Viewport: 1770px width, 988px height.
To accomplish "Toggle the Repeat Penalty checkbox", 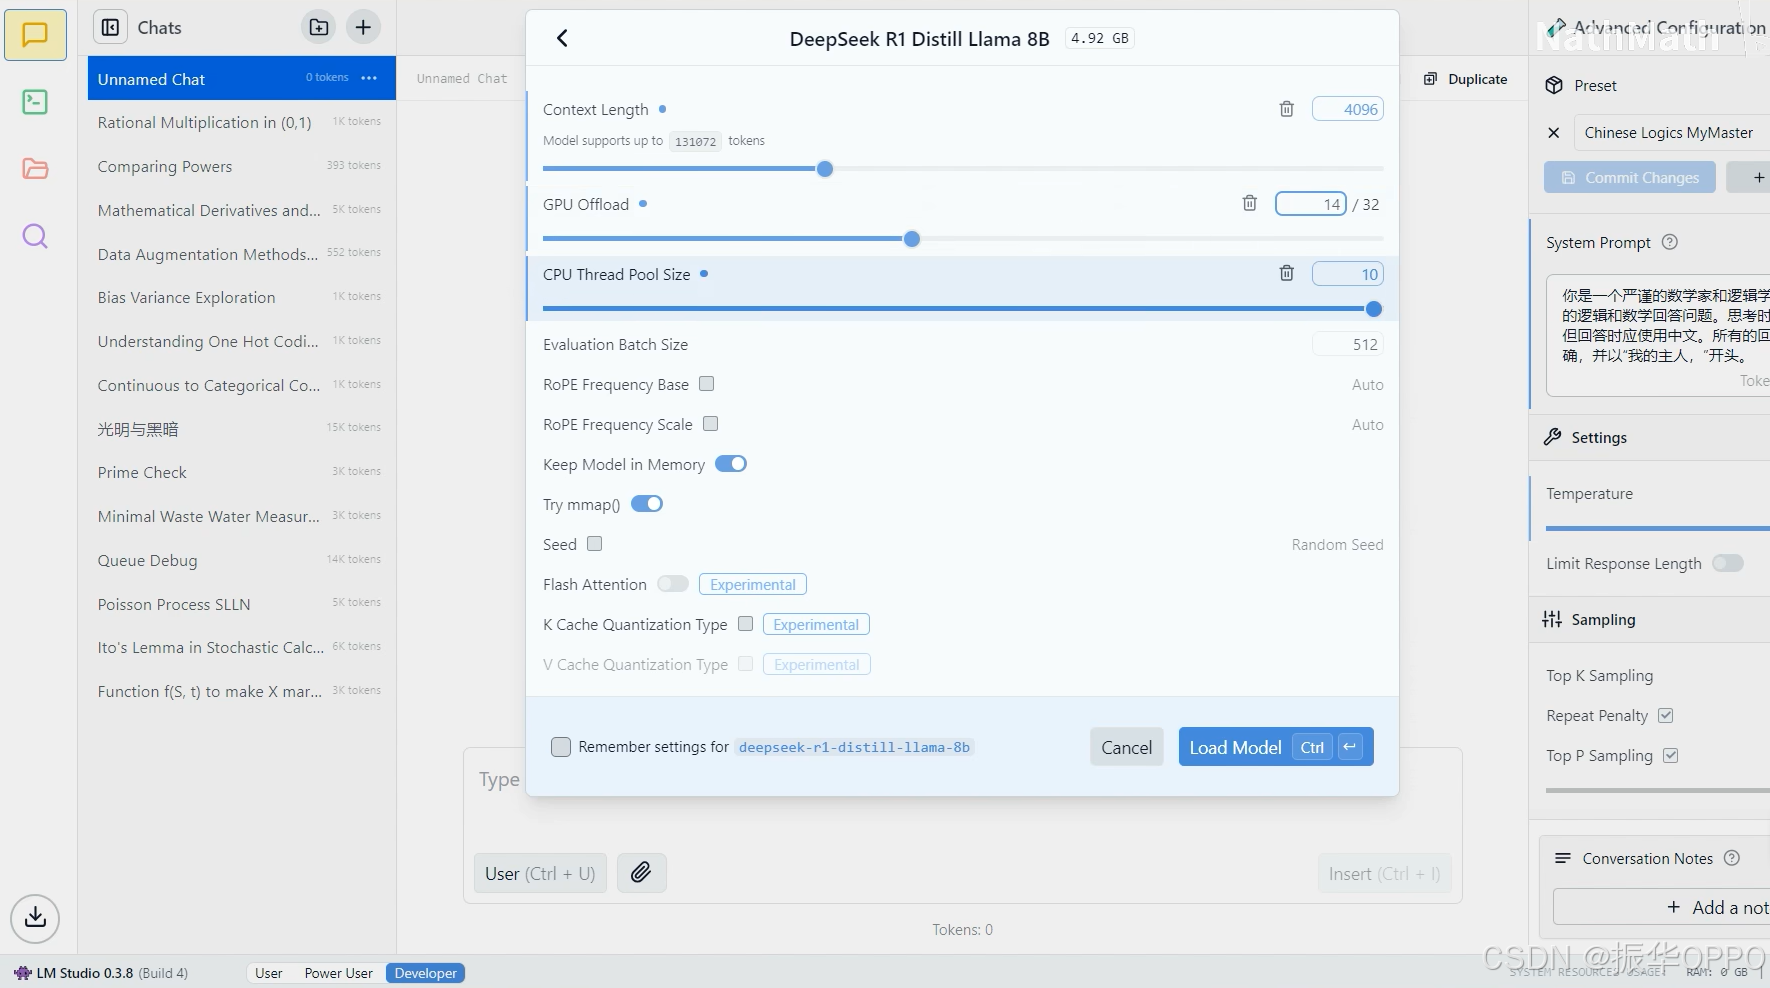I will point(1666,715).
